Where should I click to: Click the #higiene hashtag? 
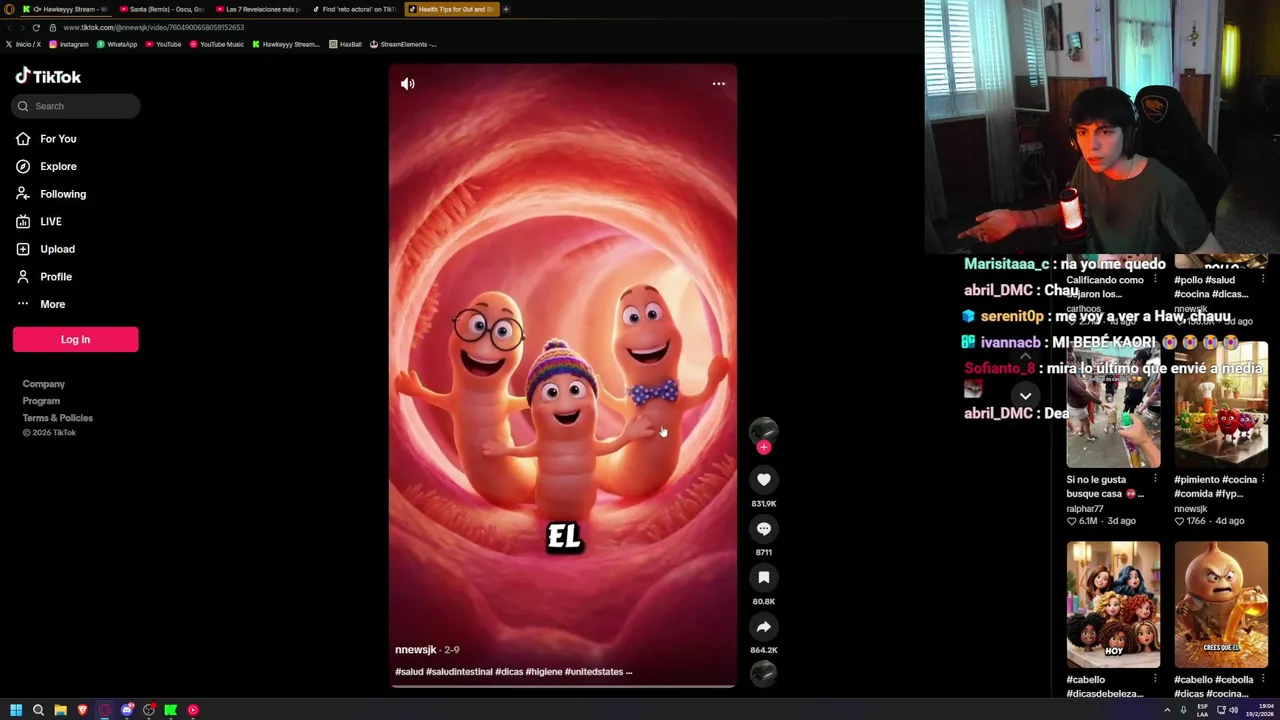[543, 672]
